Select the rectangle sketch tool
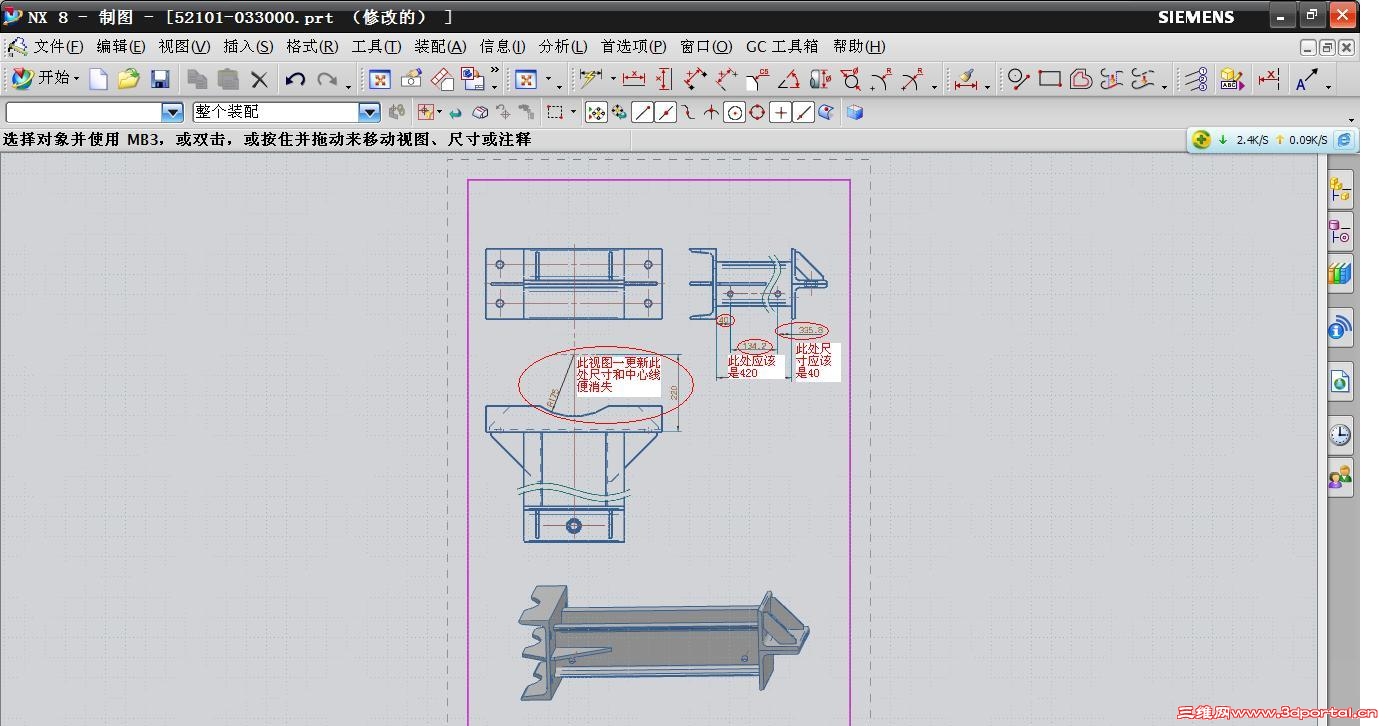This screenshot has height=726, width=1397. (1049, 79)
